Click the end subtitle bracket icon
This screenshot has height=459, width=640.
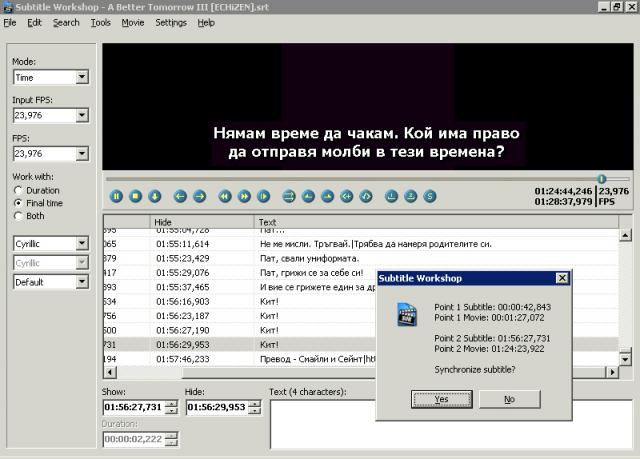tap(366, 197)
